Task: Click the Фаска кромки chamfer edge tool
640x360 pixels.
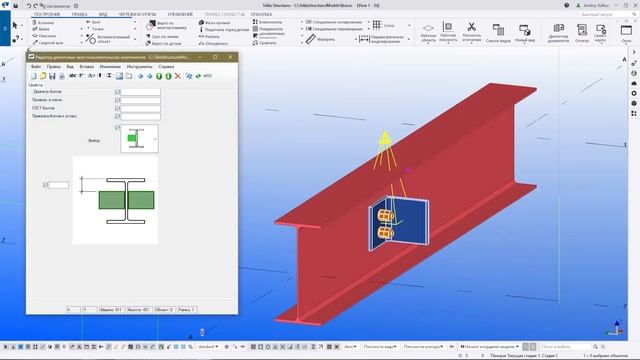Action: pyautogui.click(x=214, y=22)
